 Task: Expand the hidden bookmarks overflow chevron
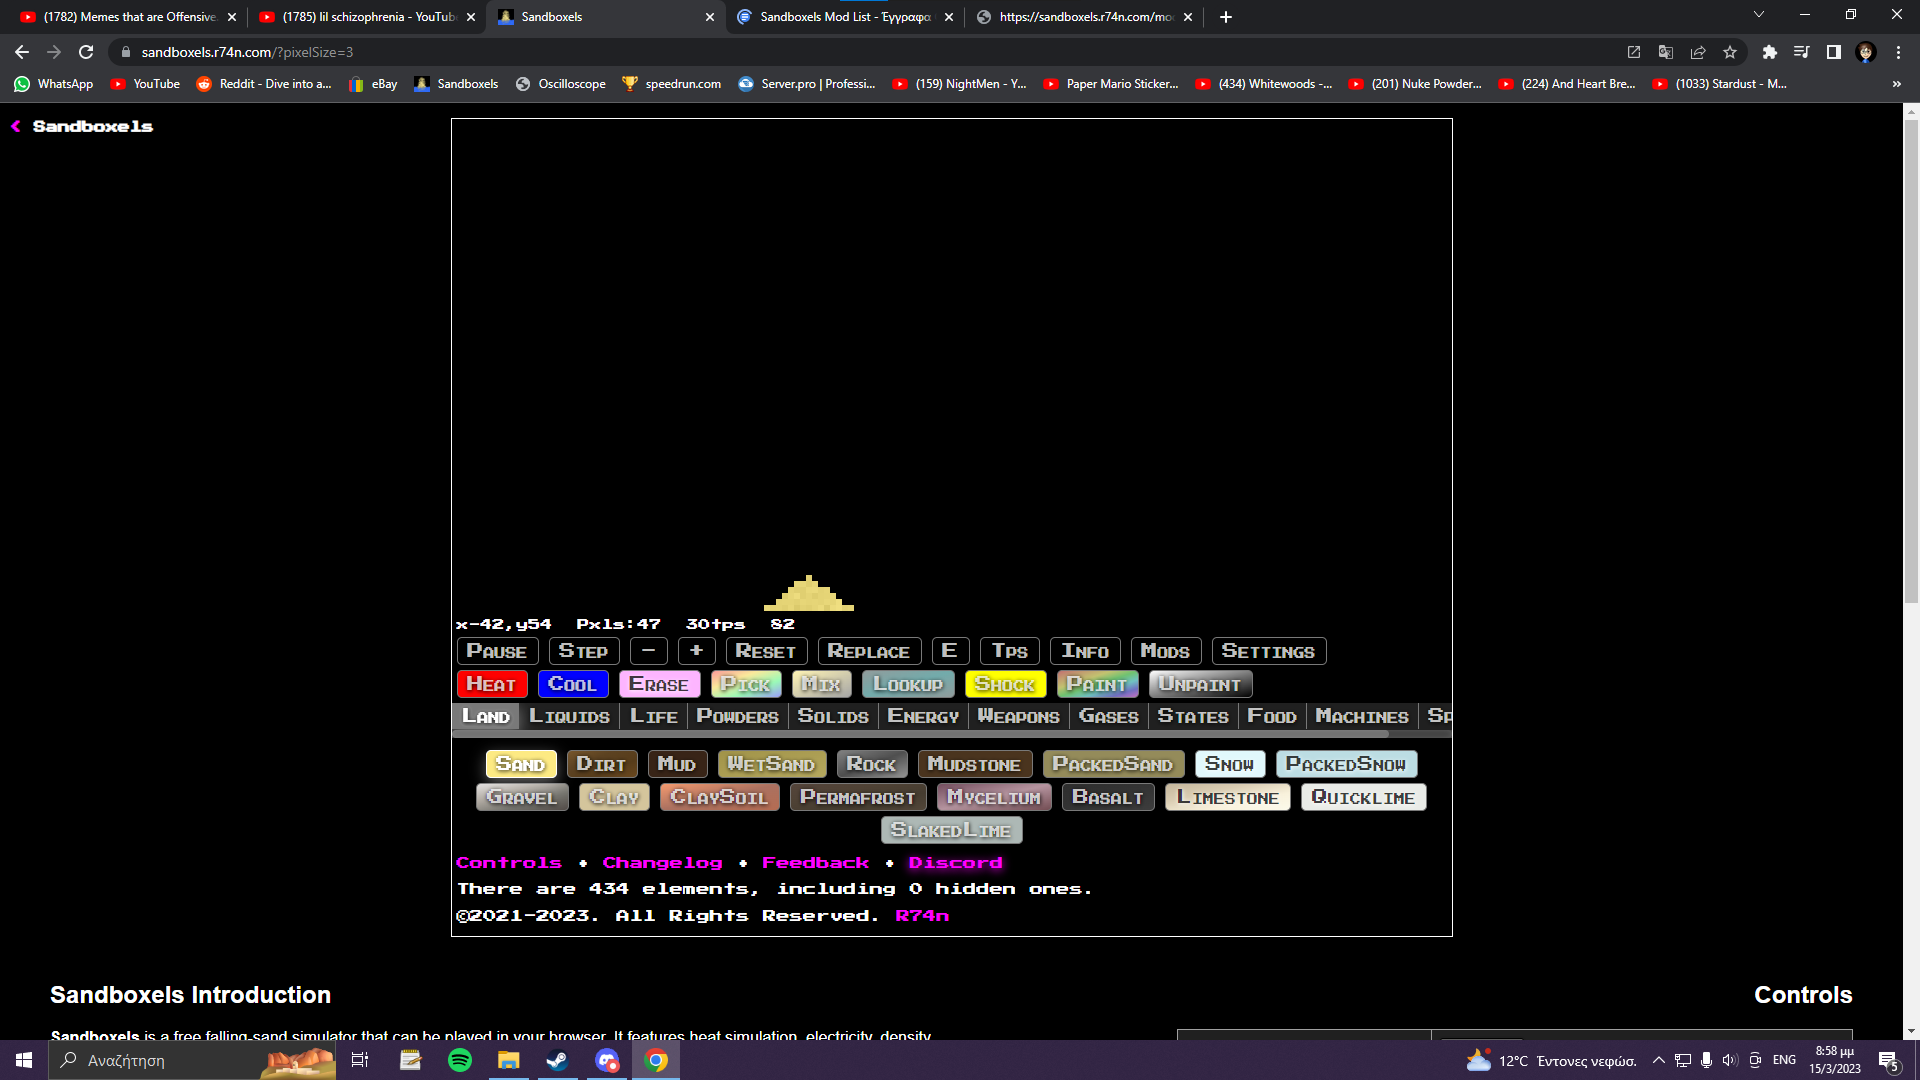(x=1896, y=84)
